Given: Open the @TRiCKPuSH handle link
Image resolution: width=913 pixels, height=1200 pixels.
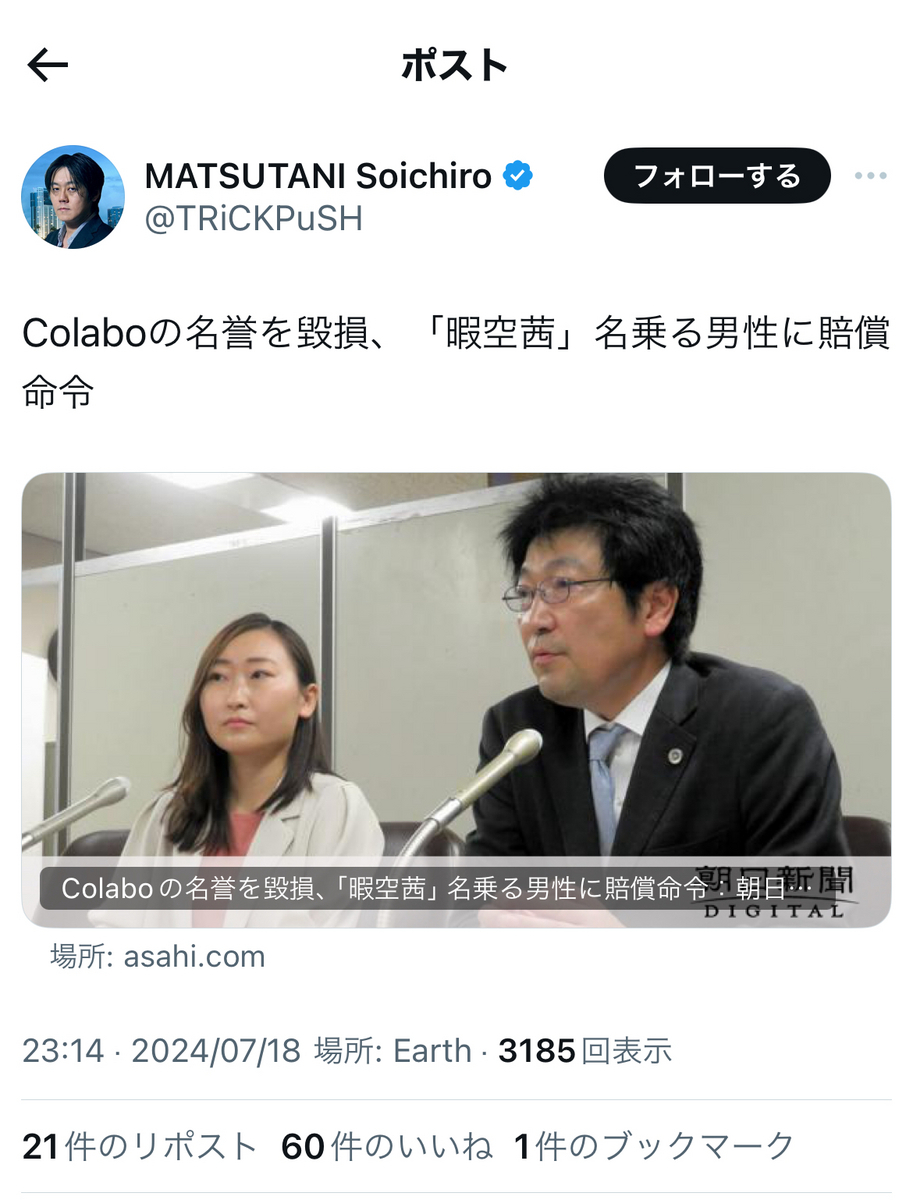Looking at the screenshot, I should pos(253,219).
